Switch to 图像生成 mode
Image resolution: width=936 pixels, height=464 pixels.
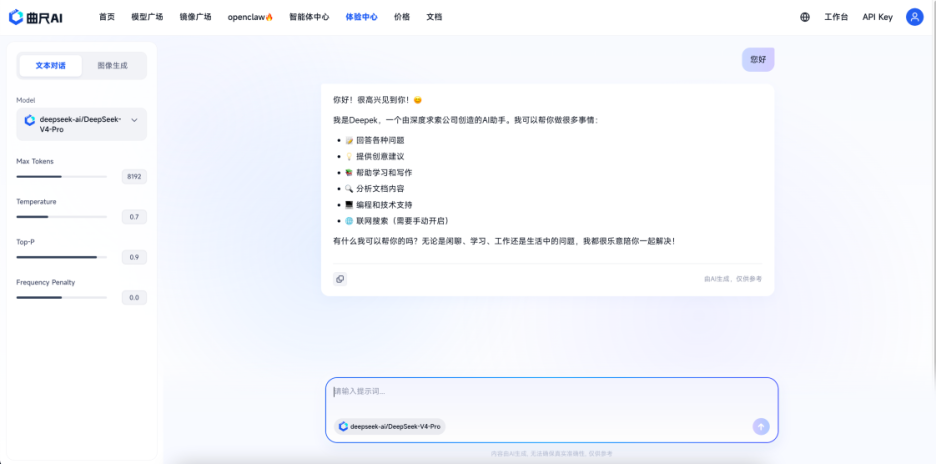[x=112, y=65]
